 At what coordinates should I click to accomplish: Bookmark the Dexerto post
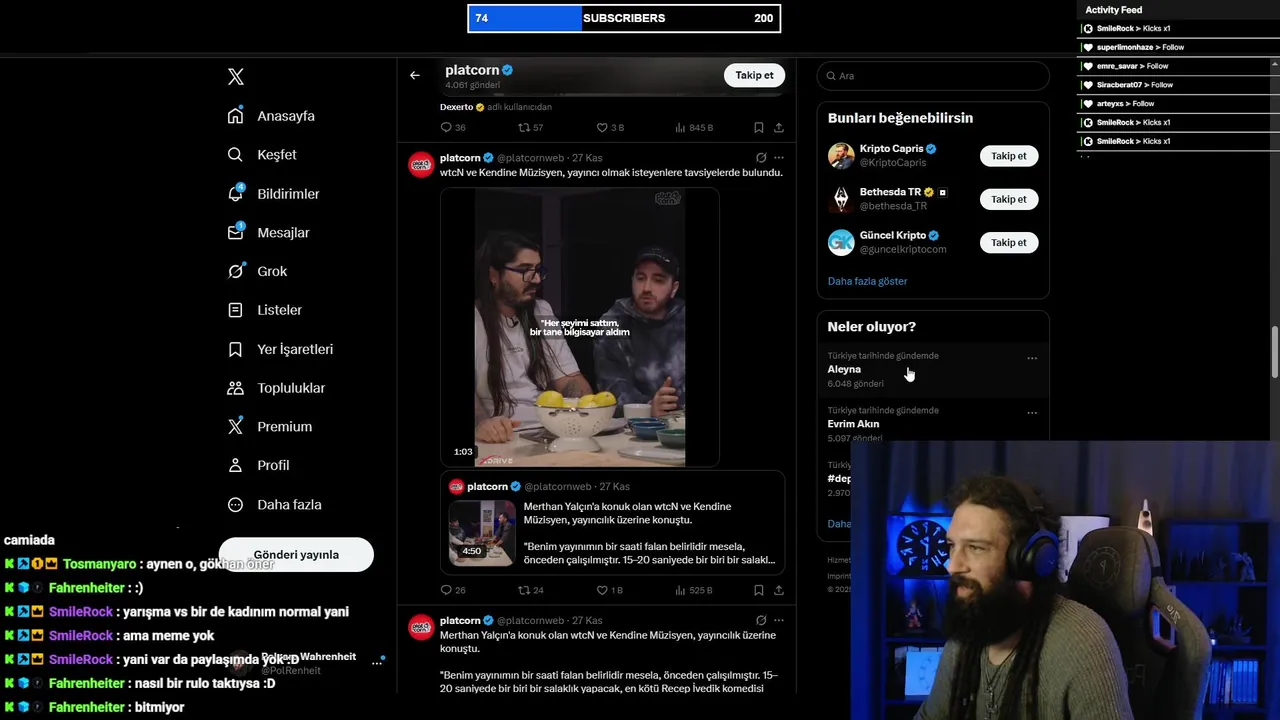pos(759,128)
